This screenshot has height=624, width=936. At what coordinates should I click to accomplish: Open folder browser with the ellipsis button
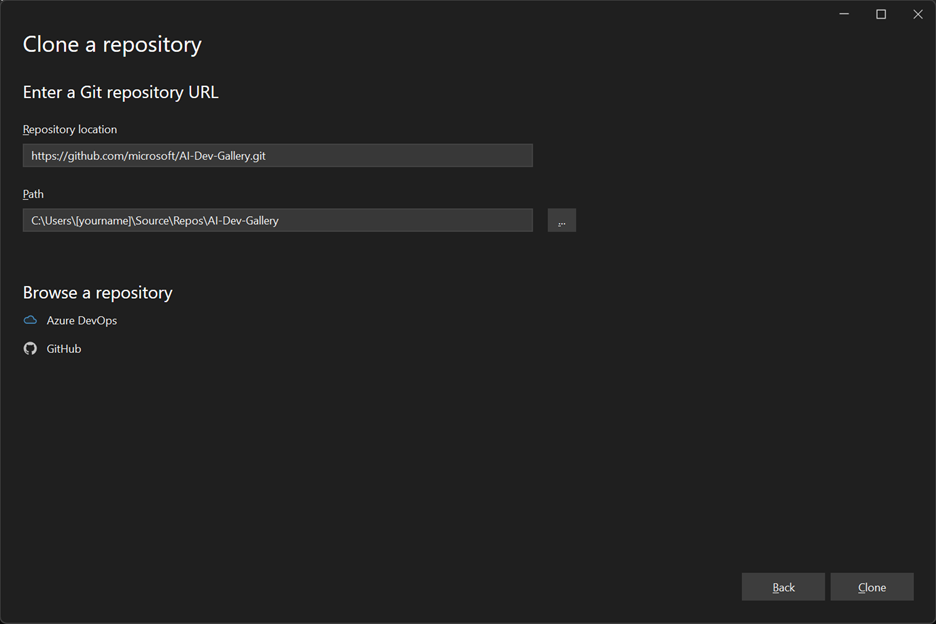pyautogui.click(x=562, y=220)
